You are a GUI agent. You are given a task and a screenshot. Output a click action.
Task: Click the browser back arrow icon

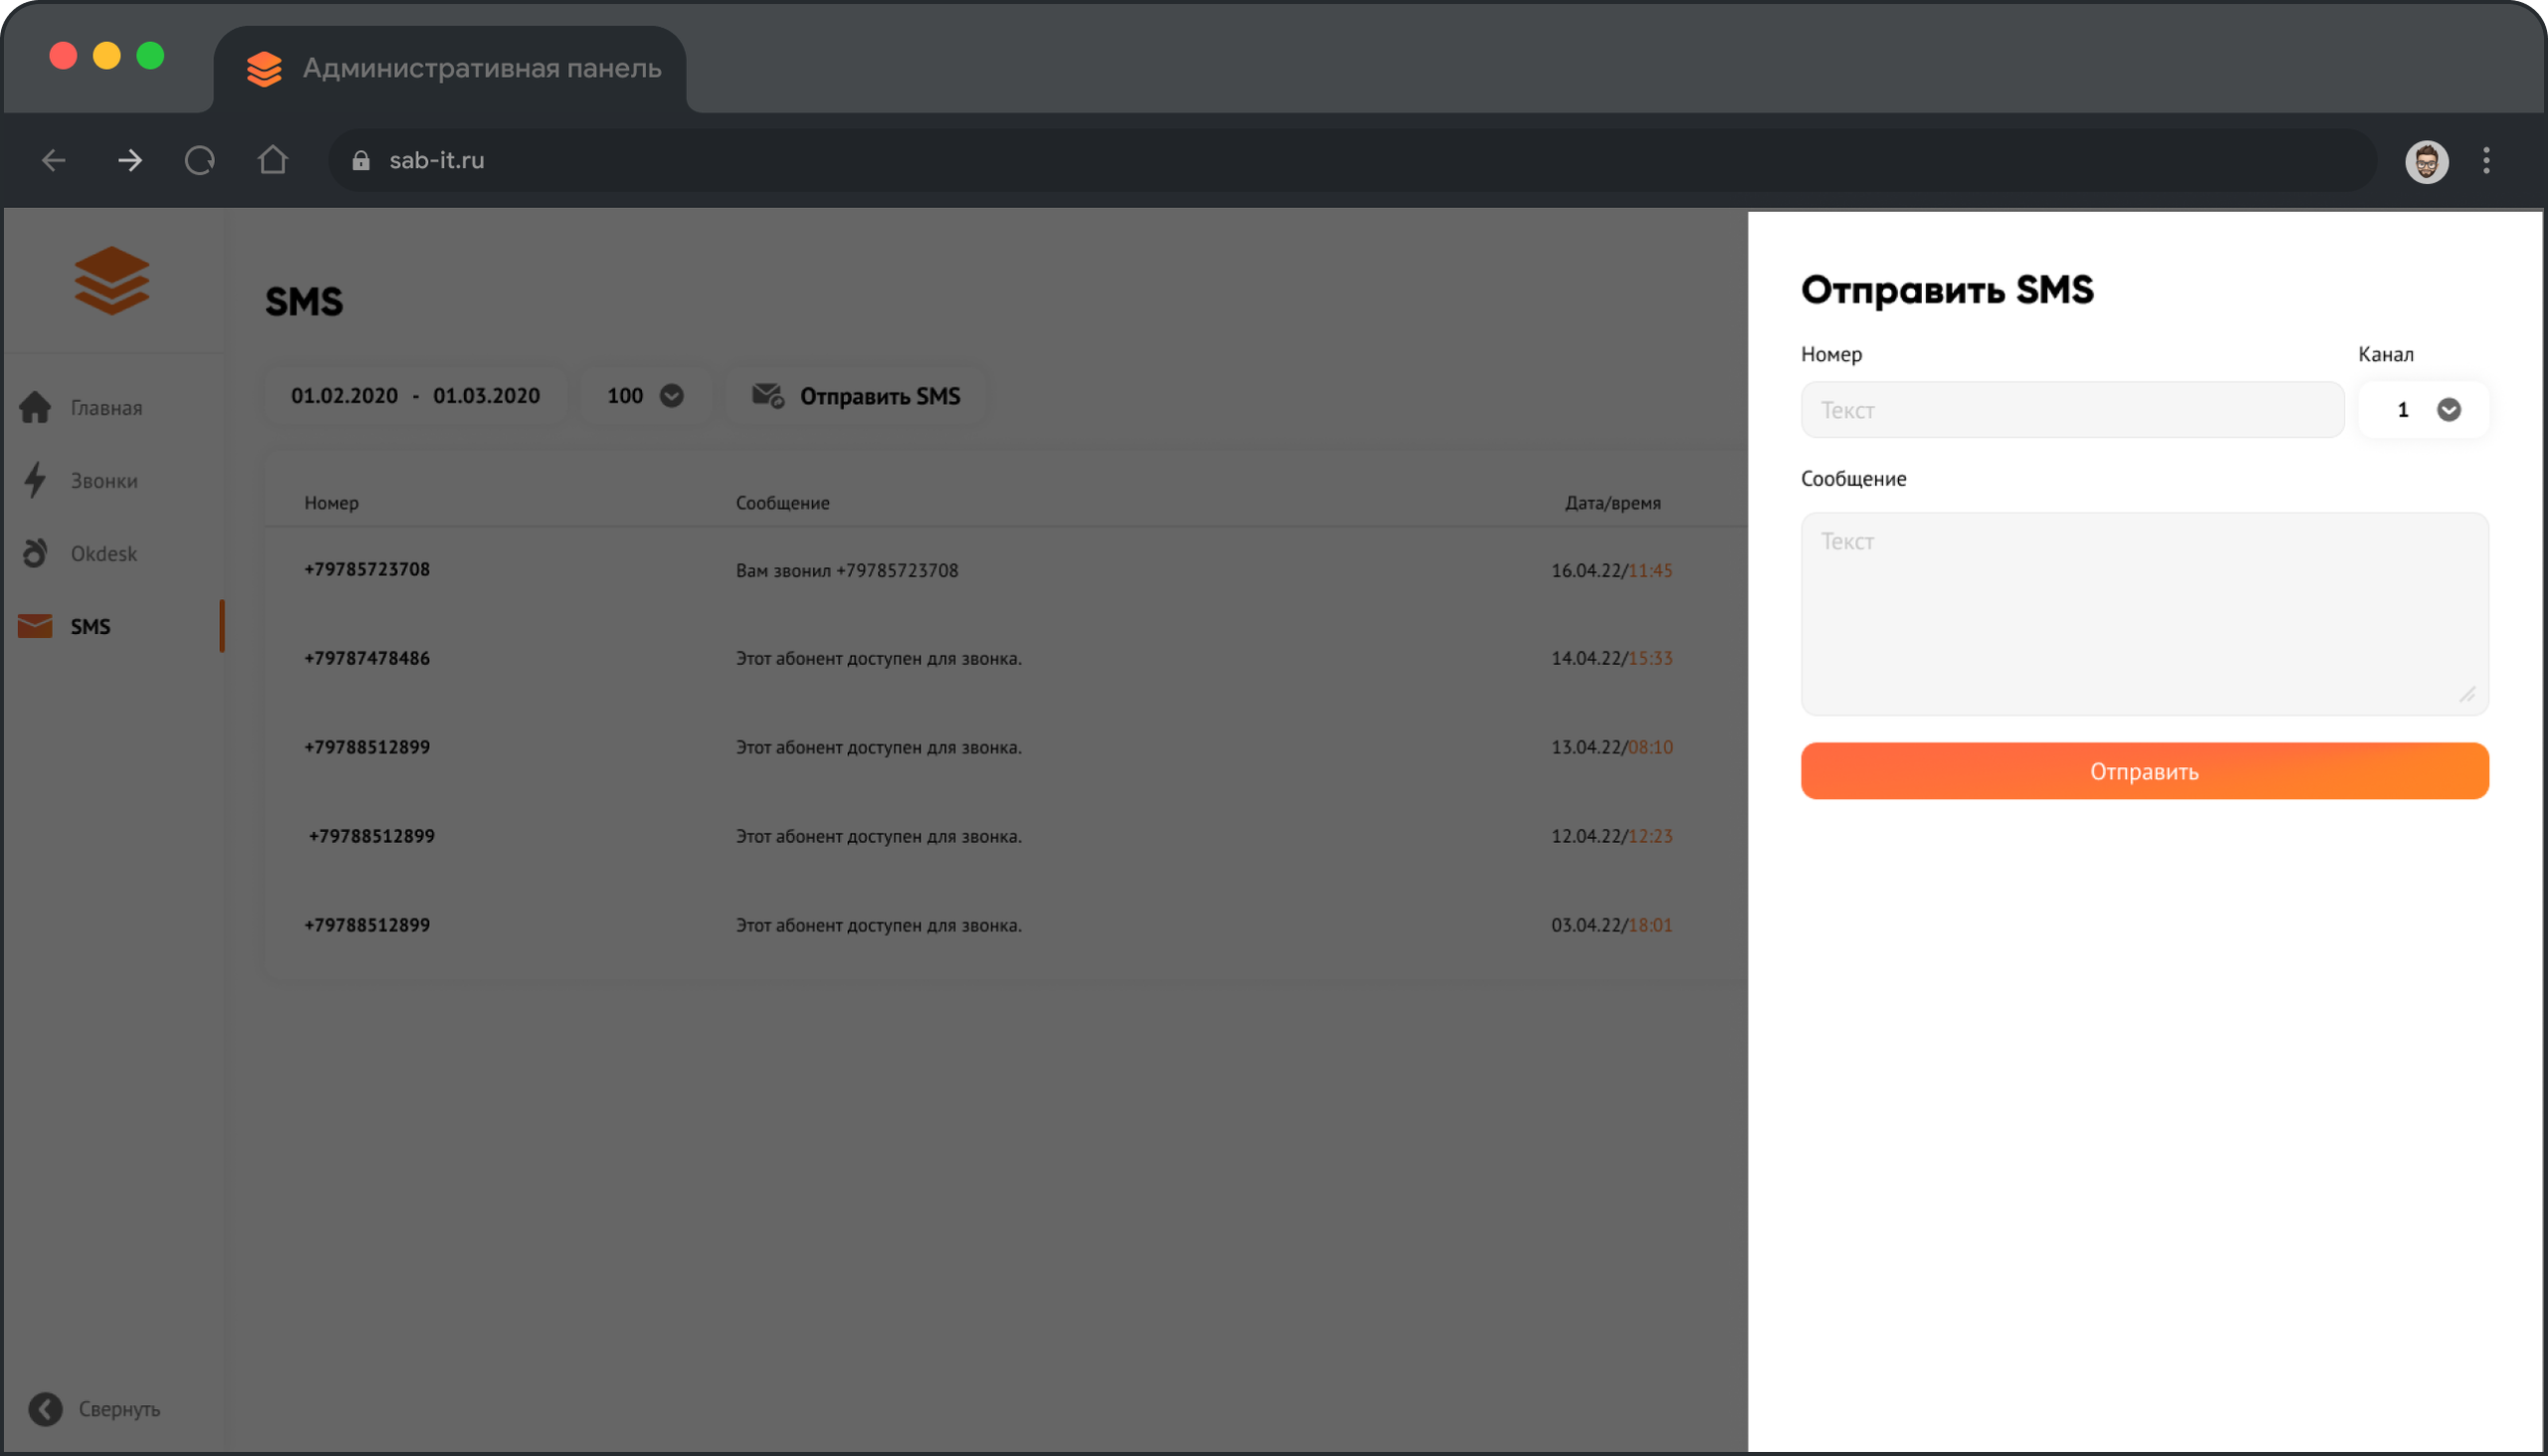pyautogui.click(x=54, y=160)
